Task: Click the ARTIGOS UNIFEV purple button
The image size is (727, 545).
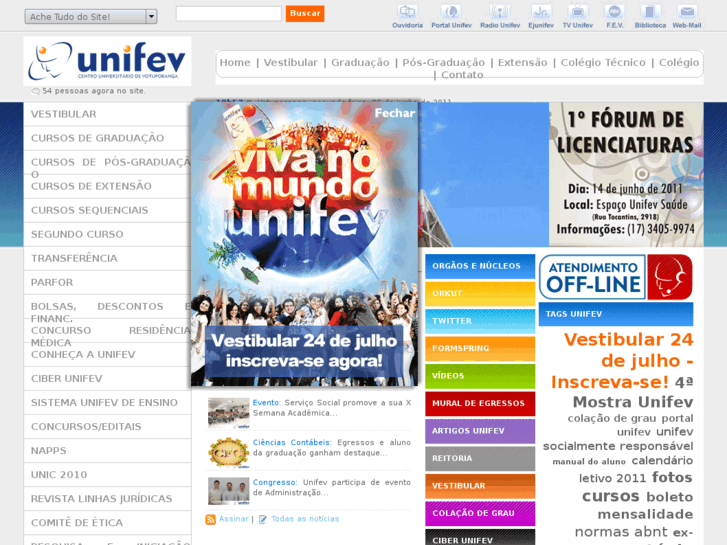Action: 480,431
